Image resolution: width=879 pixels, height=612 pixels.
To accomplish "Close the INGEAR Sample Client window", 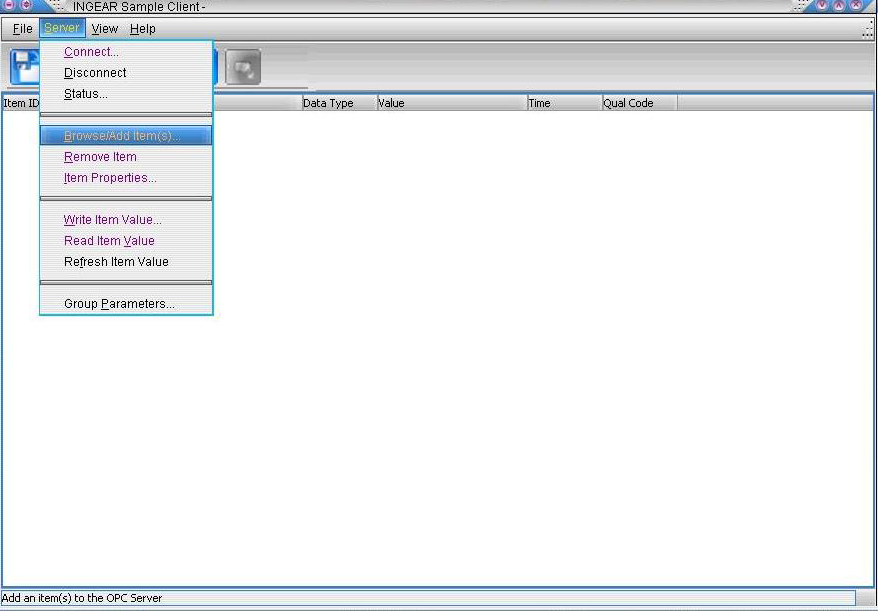I will pos(856,5).
